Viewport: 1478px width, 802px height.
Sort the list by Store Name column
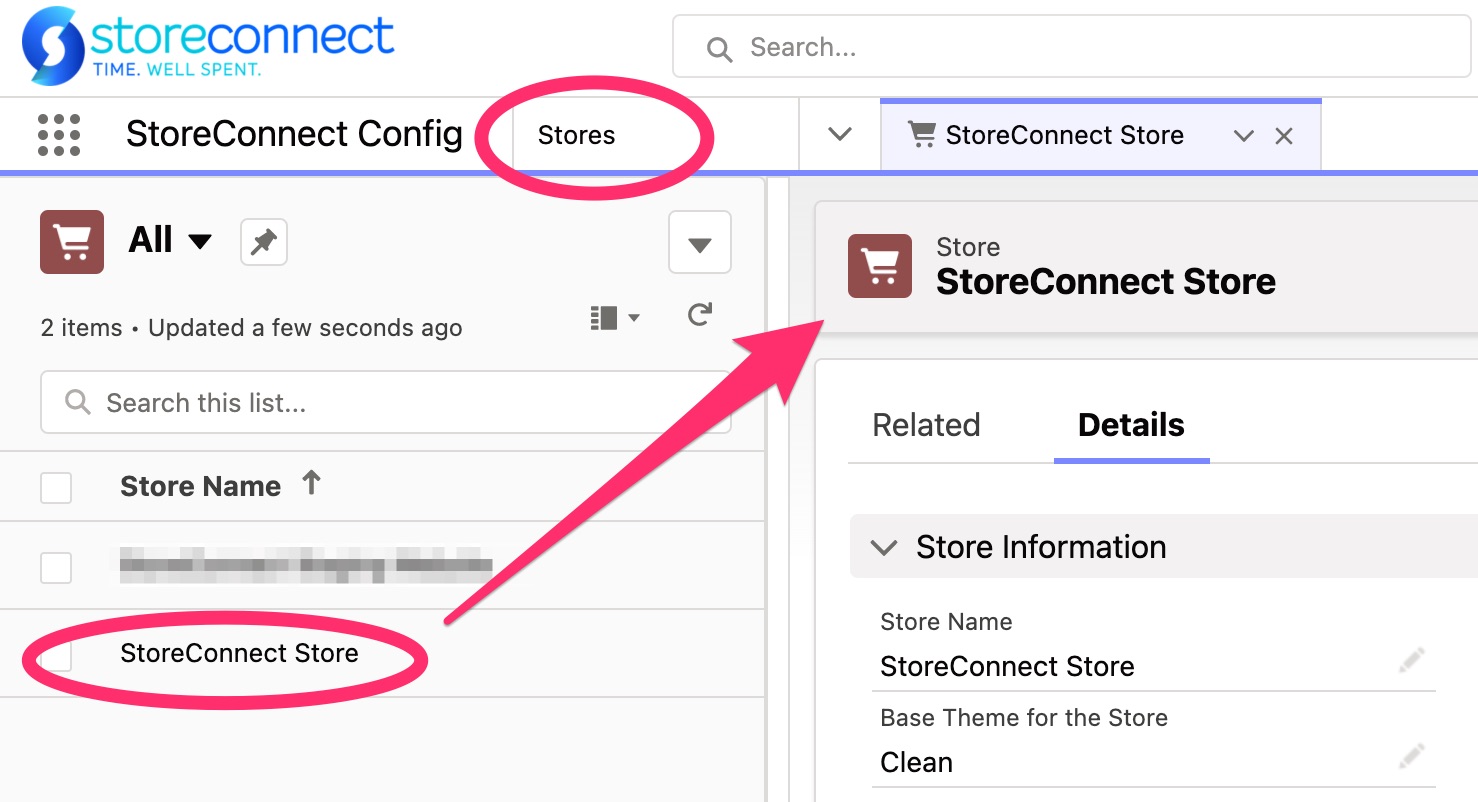click(200, 486)
